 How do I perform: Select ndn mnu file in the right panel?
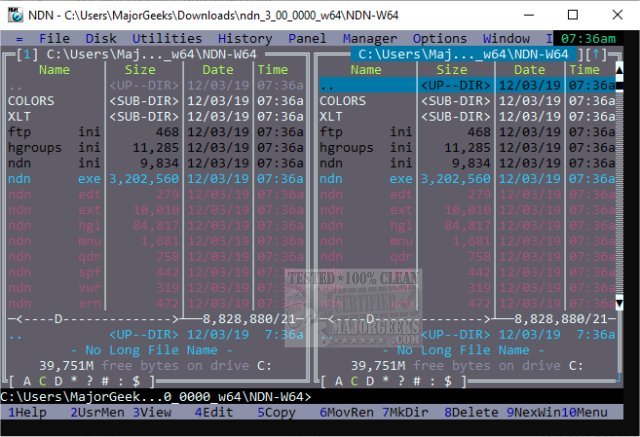[467, 241]
